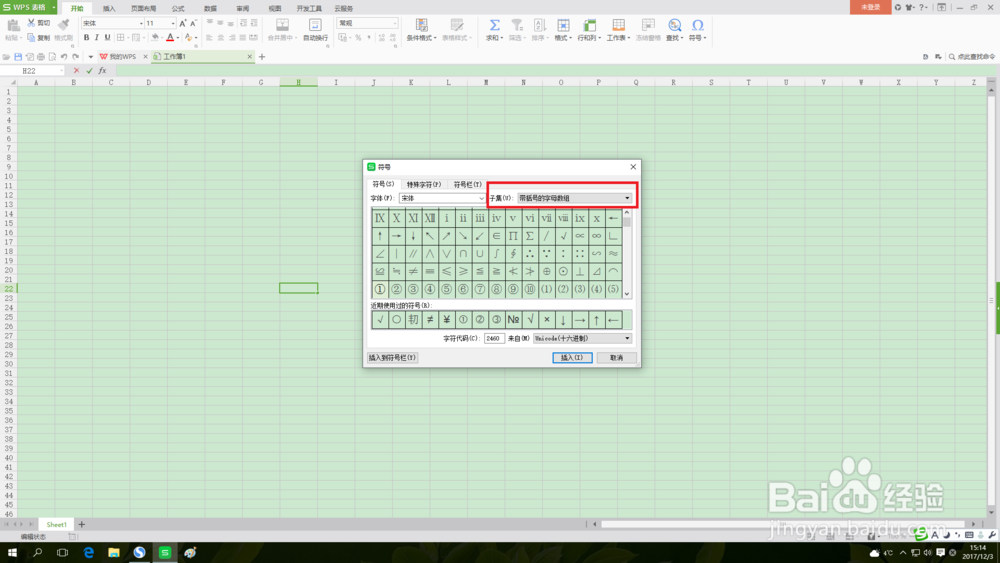Switch to the 符号栏 tab in symbol dialog
The width and height of the screenshot is (1000, 563).
point(467,184)
